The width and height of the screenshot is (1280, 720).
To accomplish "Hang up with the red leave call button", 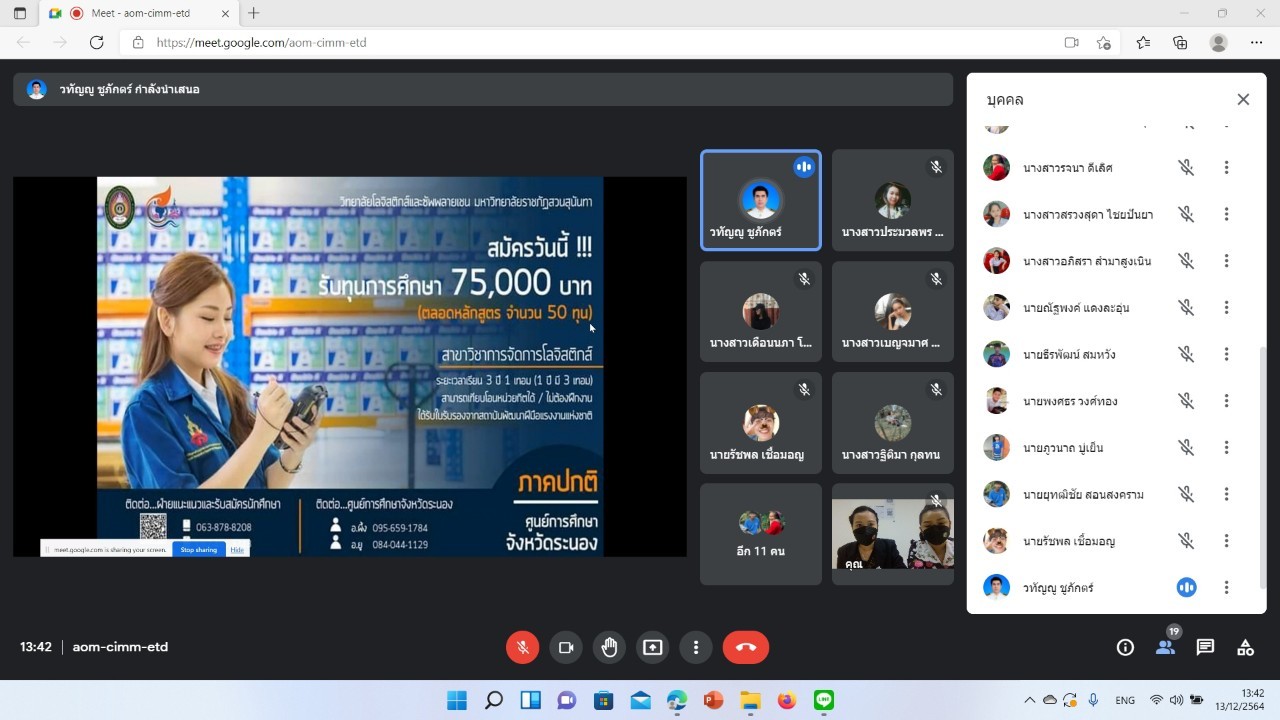I will pyautogui.click(x=746, y=647).
